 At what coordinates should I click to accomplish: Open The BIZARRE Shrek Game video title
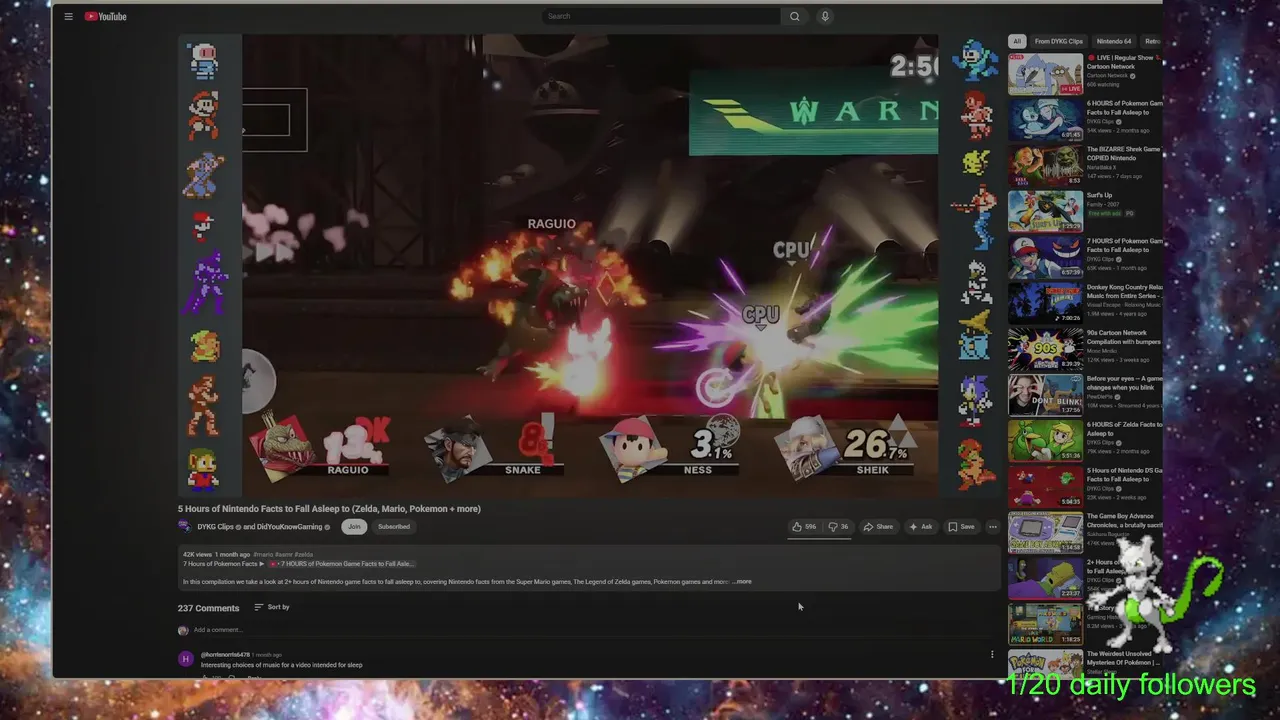click(1123, 154)
